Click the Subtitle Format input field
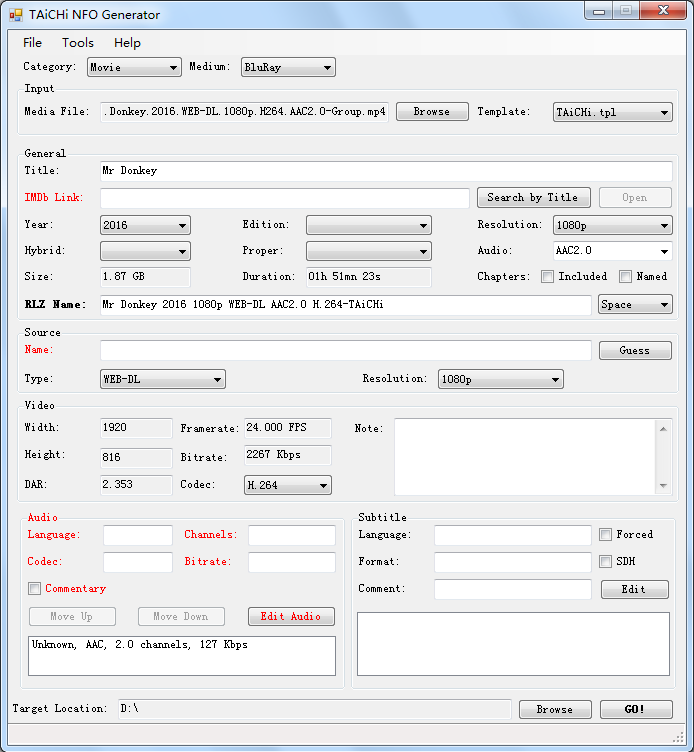694x752 pixels. tap(513, 562)
